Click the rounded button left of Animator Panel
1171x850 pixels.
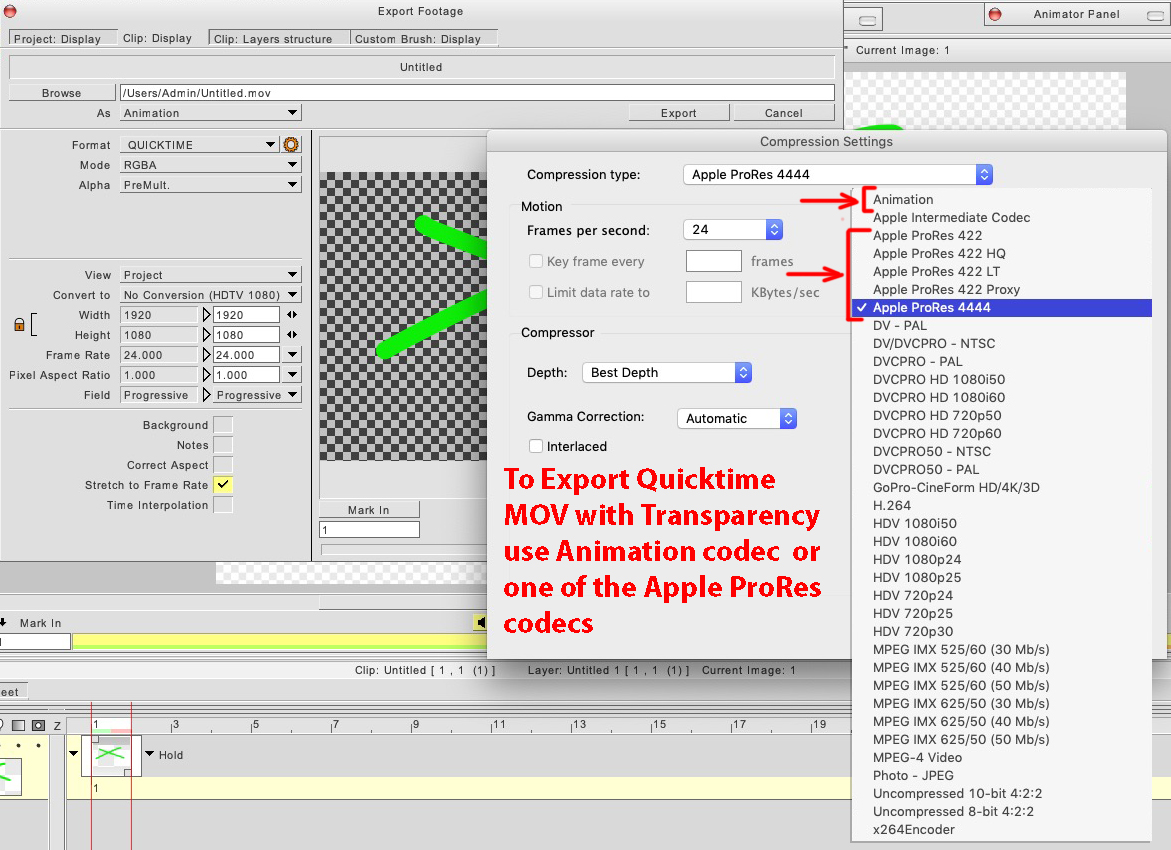tap(867, 20)
